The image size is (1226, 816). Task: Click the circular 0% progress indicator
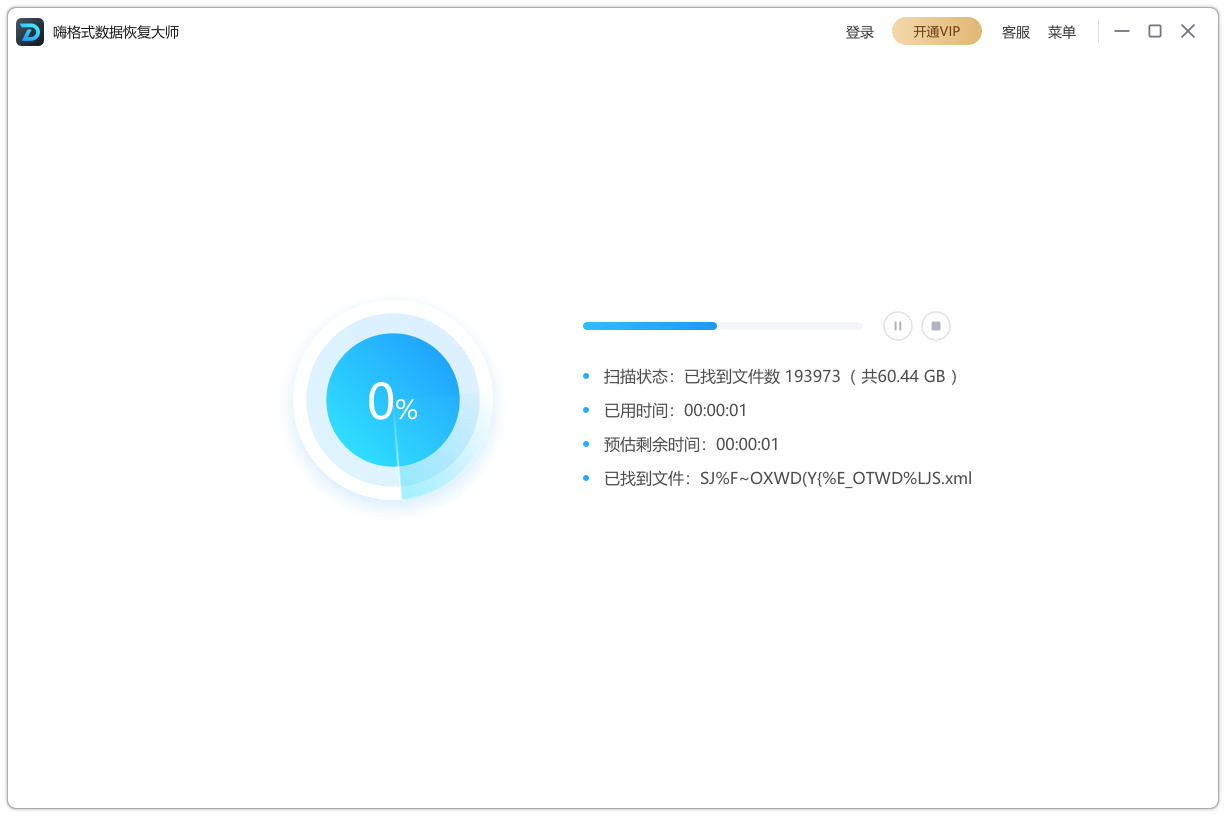393,399
